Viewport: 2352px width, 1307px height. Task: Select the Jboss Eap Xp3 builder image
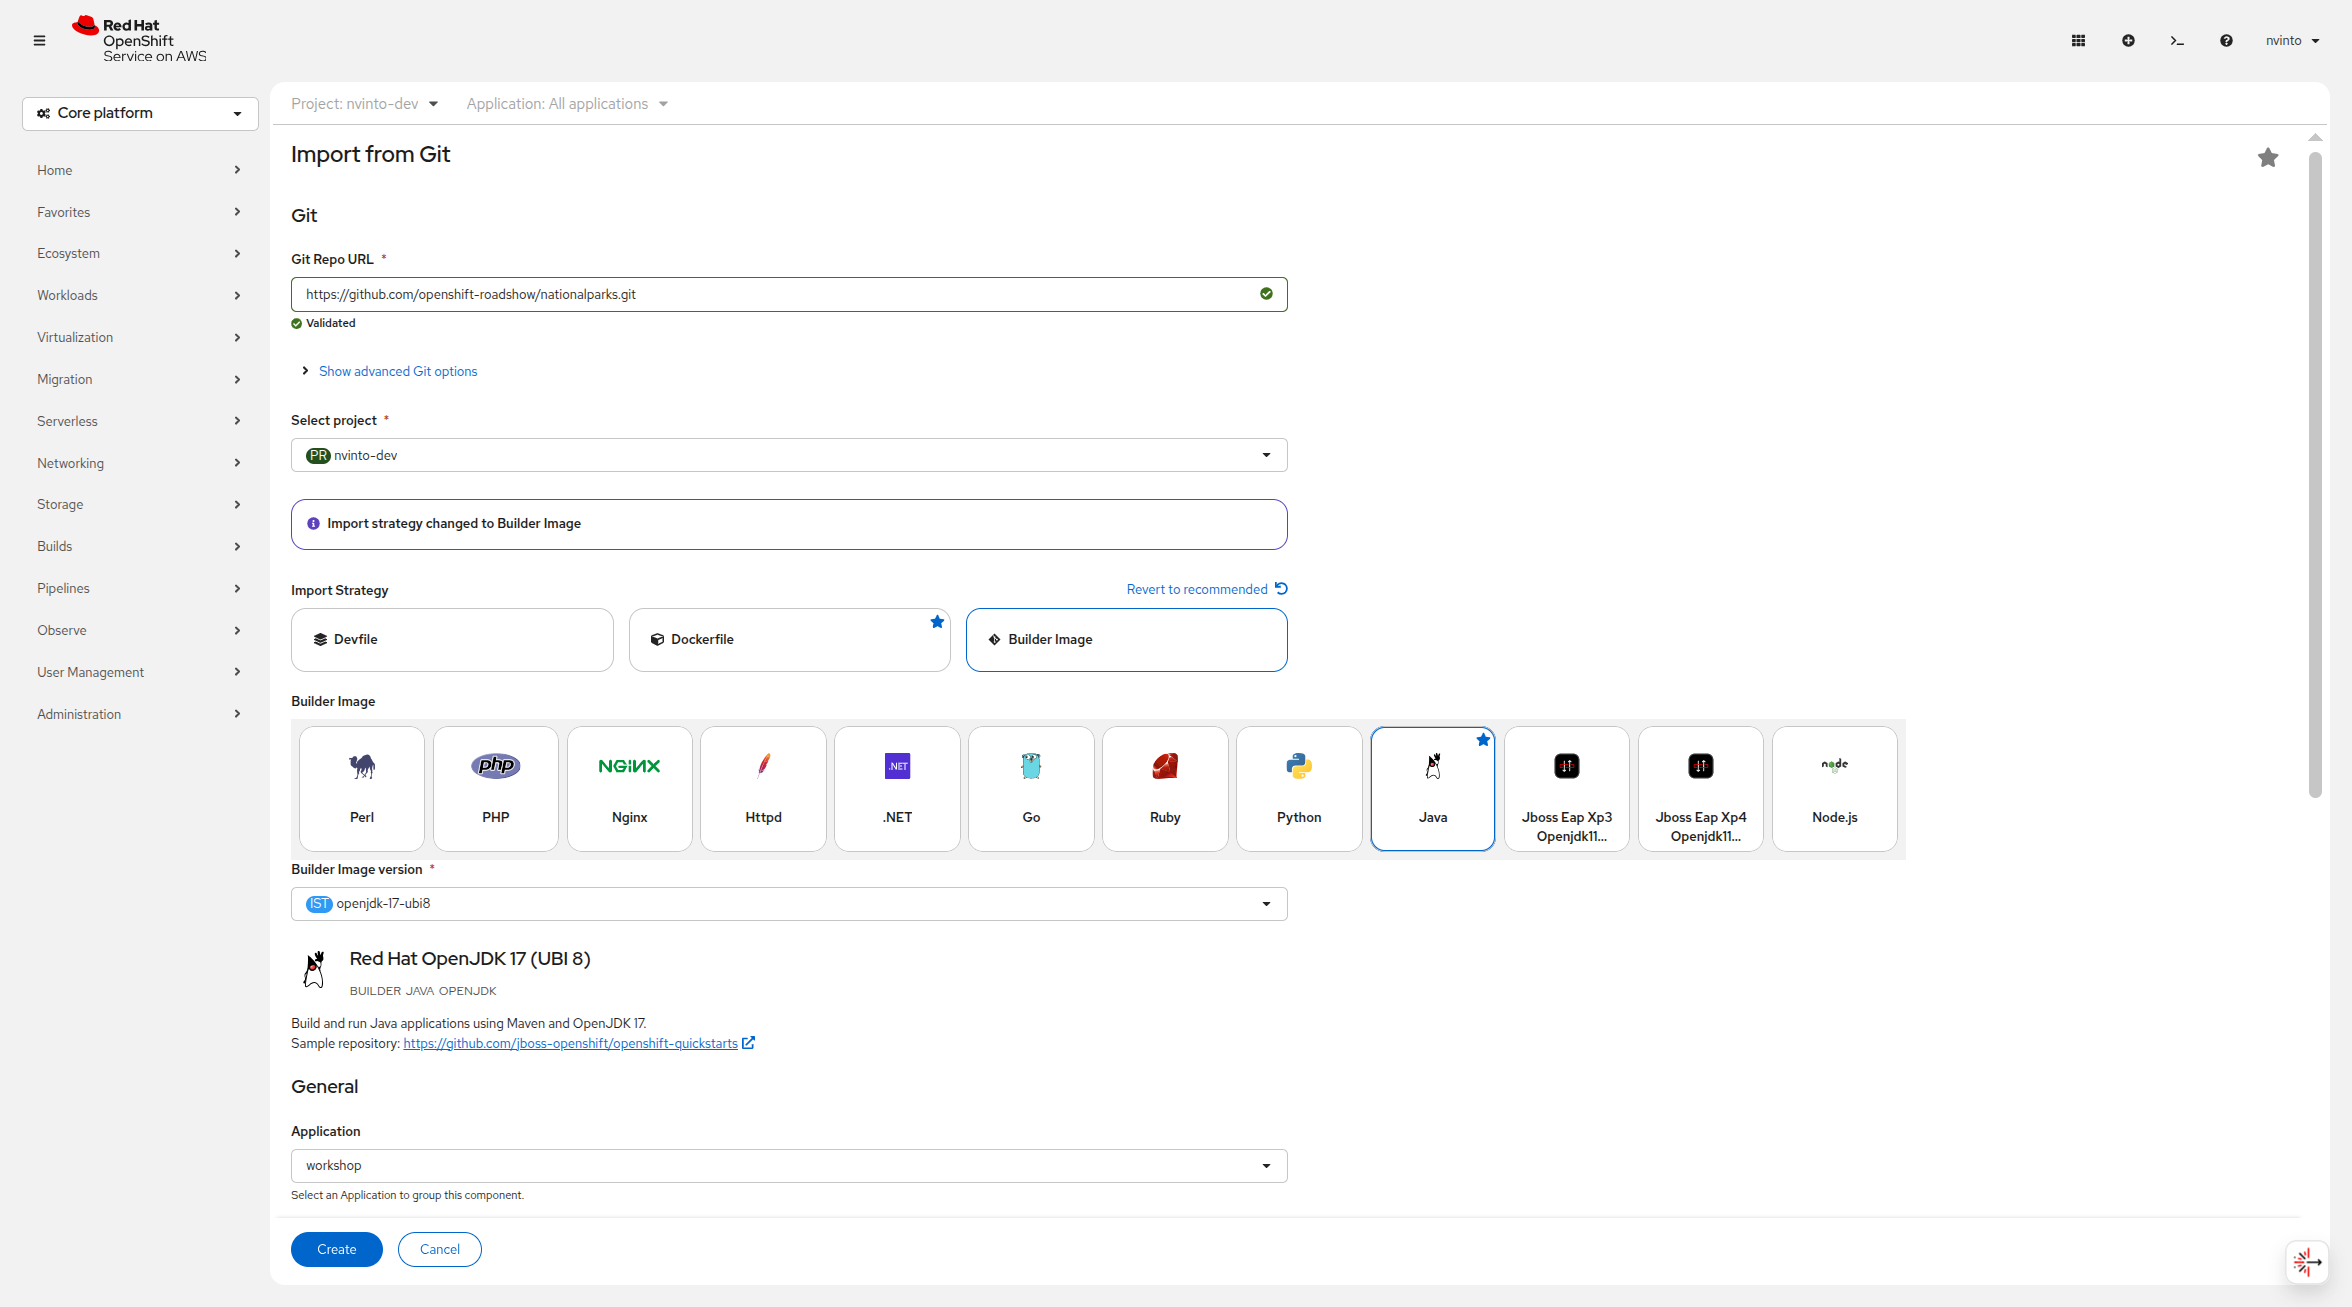(1567, 789)
